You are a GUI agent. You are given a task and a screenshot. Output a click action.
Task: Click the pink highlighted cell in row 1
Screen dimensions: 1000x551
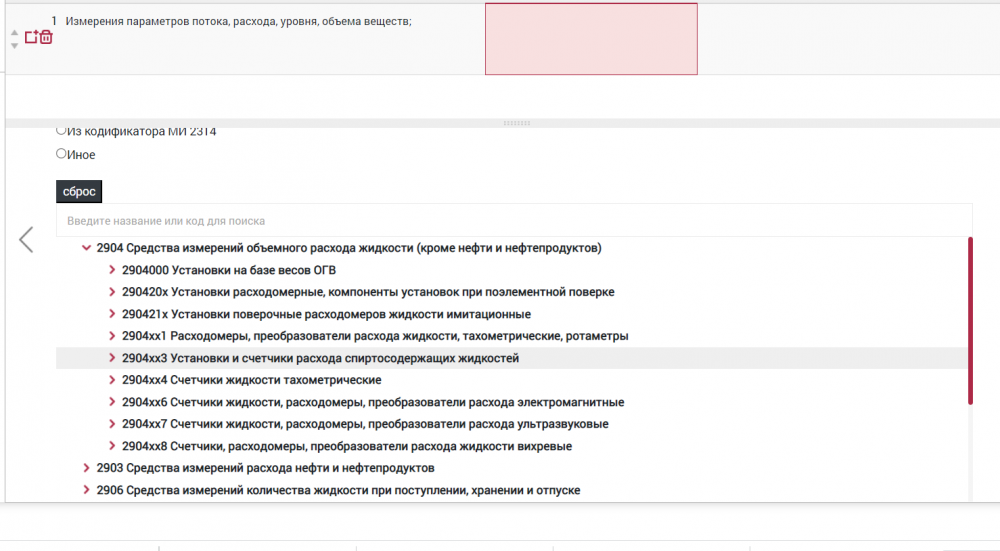[x=591, y=39]
